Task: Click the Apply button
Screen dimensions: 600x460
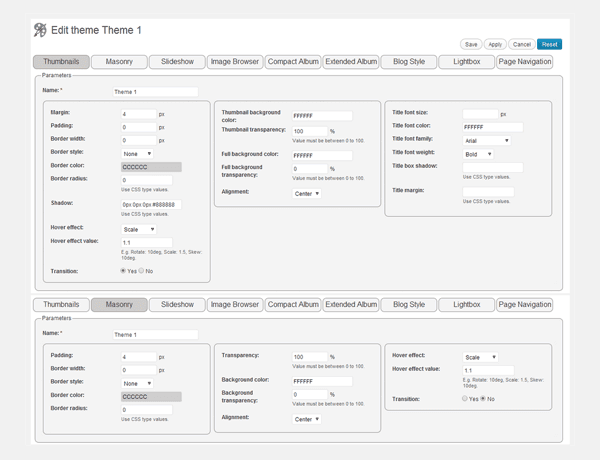Action: coord(495,44)
